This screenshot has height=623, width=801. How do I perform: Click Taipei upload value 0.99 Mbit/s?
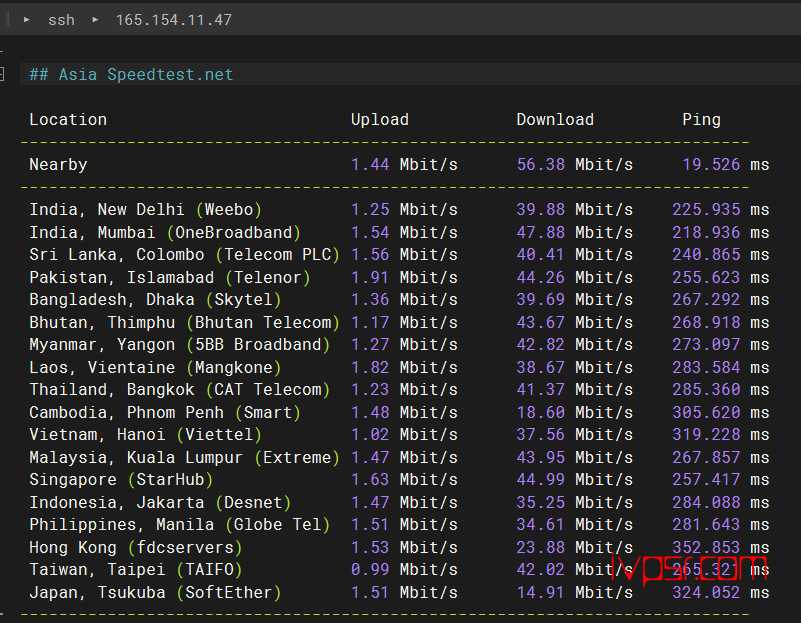[x=404, y=569]
